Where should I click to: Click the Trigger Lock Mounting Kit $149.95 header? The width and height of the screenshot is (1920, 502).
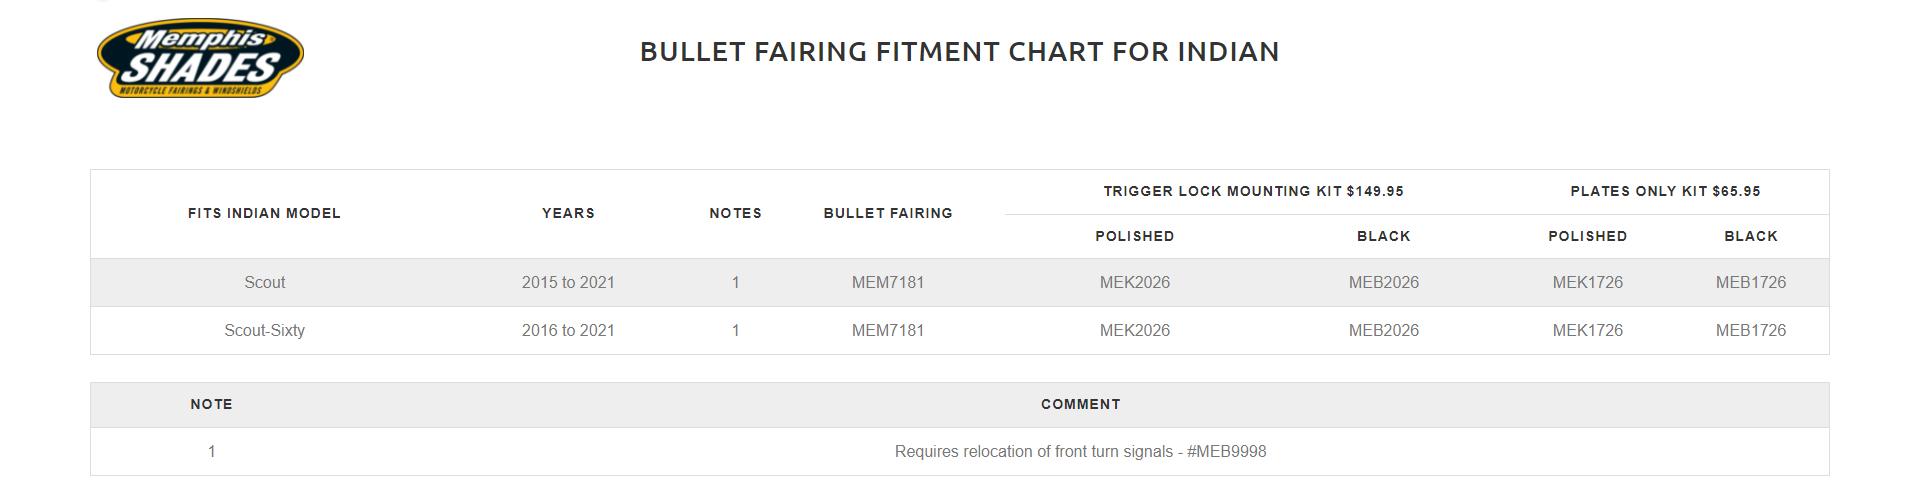click(1253, 191)
